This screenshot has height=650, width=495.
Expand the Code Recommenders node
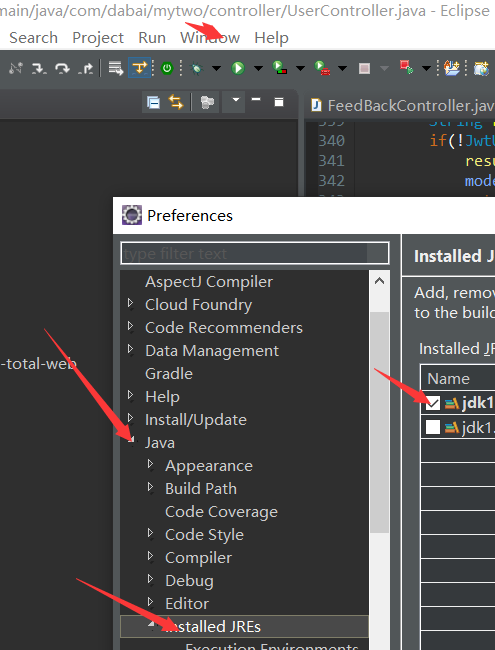(131, 326)
